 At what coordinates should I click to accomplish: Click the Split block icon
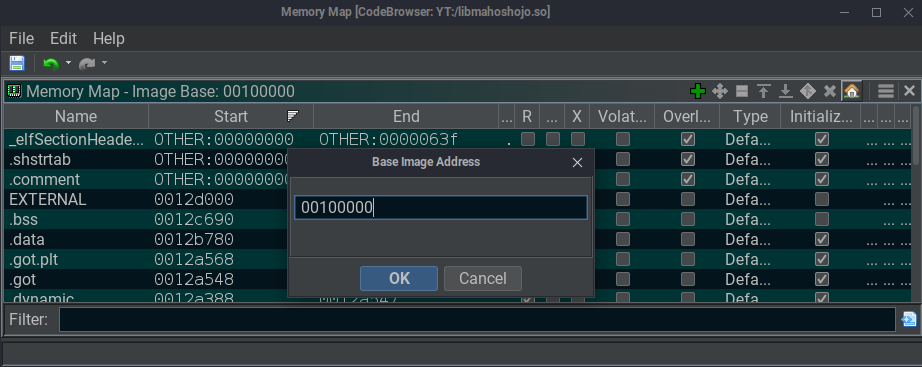coord(742,91)
